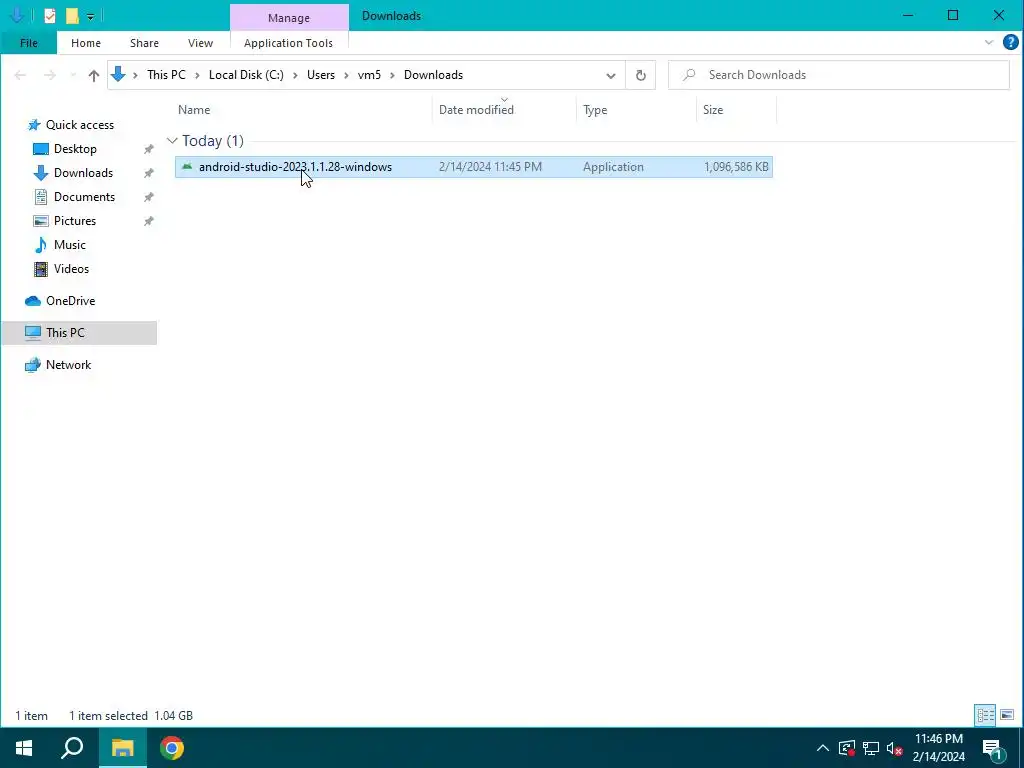Viewport: 1024px width, 768px height.
Task: Open Desktop in the navigation pane
Action: point(75,149)
